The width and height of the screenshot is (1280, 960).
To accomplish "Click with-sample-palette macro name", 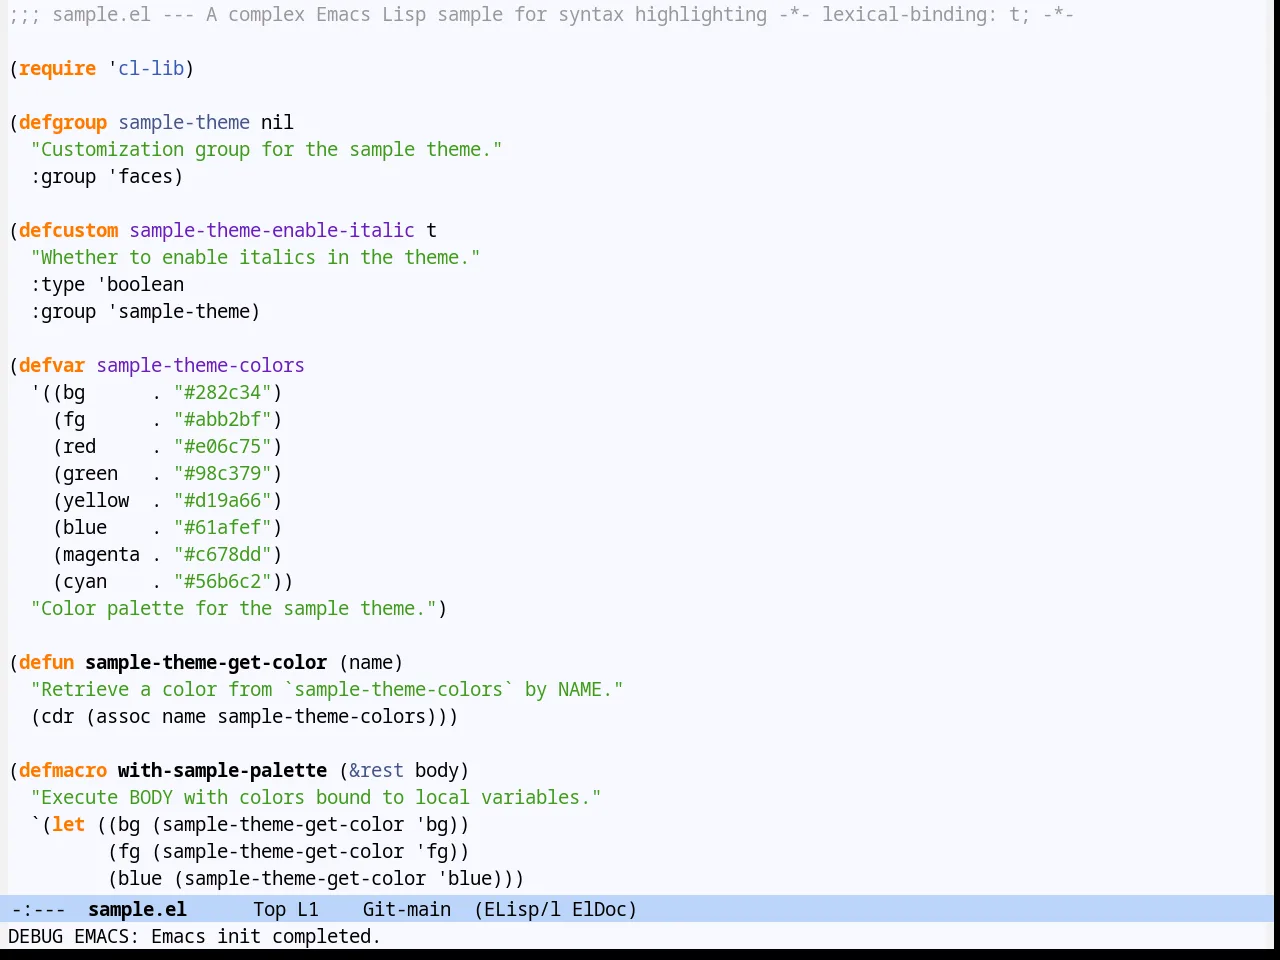I will point(222,770).
